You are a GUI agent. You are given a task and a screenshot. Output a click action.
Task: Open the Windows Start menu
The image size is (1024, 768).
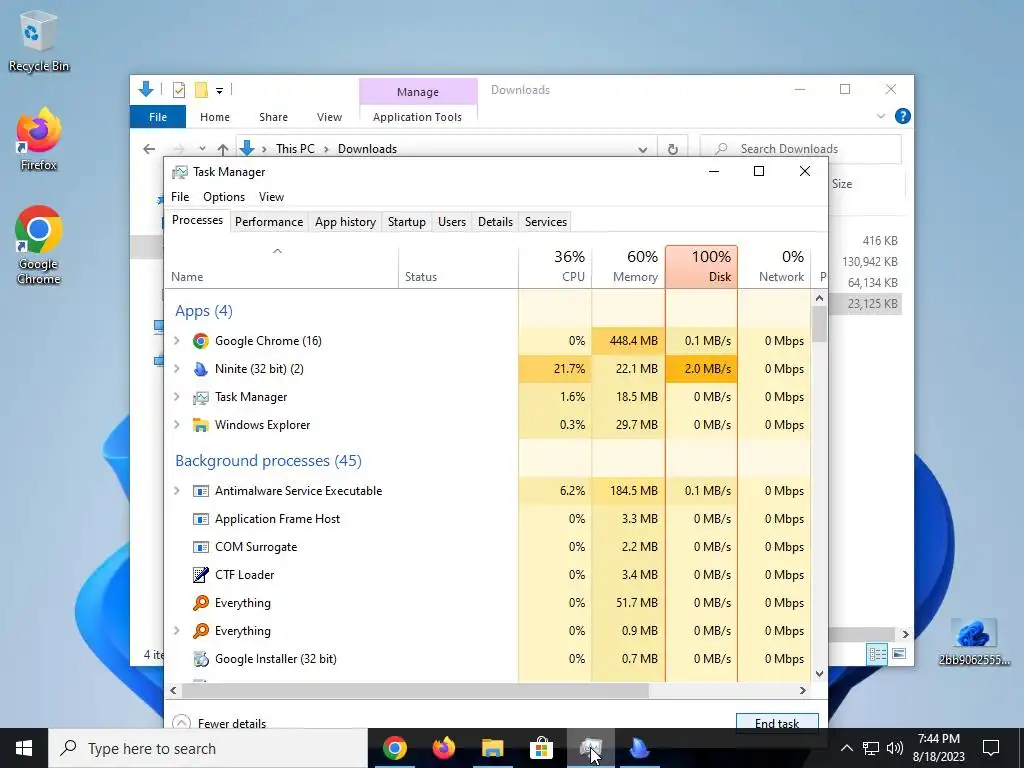point(24,748)
